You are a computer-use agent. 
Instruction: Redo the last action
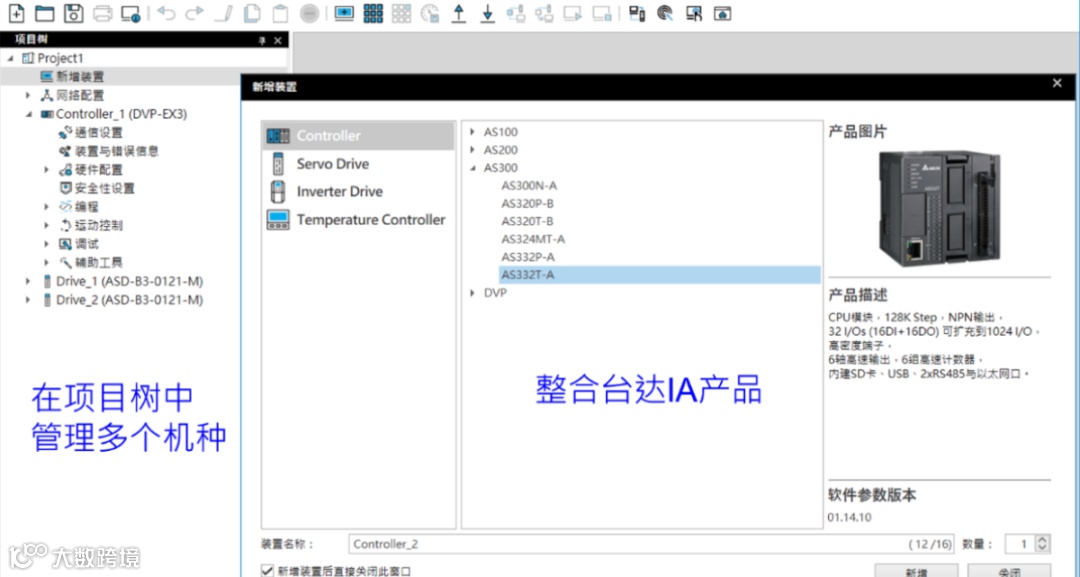point(195,13)
